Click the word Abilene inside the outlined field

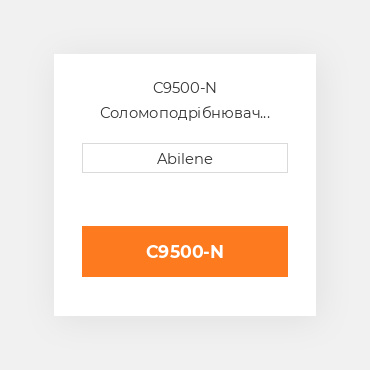click(x=185, y=159)
